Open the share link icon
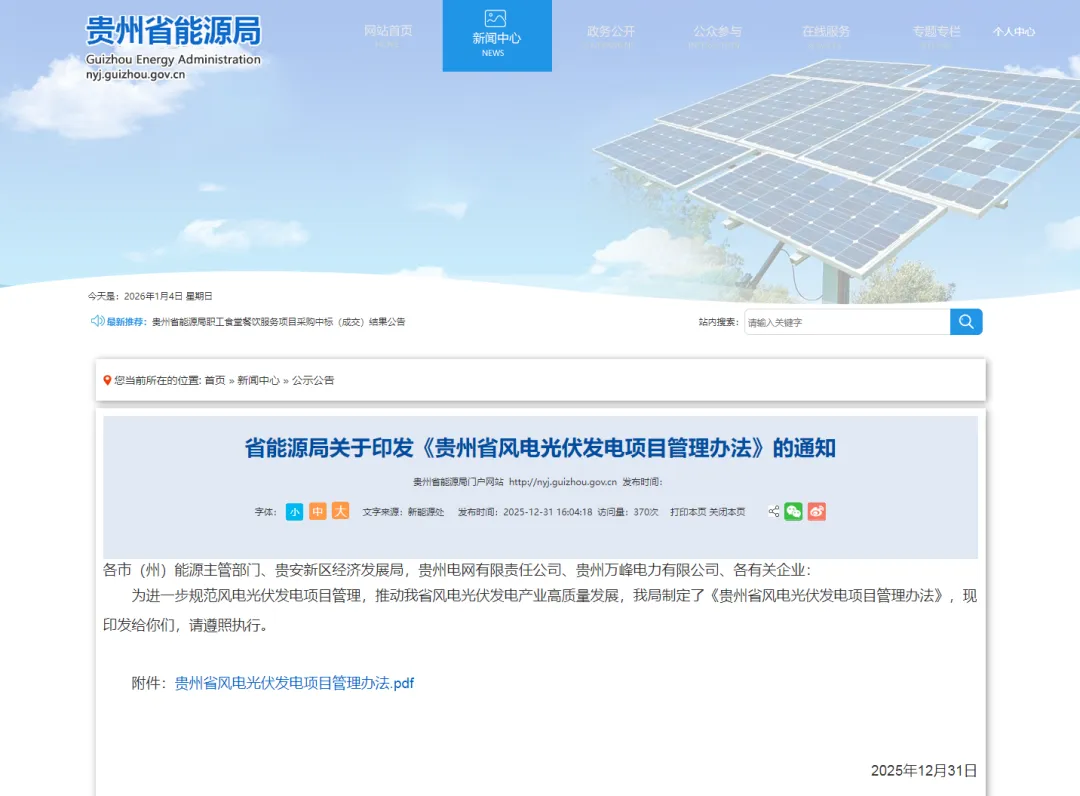This screenshot has width=1080, height=796. pyautogui.click(x=773, y=511)
